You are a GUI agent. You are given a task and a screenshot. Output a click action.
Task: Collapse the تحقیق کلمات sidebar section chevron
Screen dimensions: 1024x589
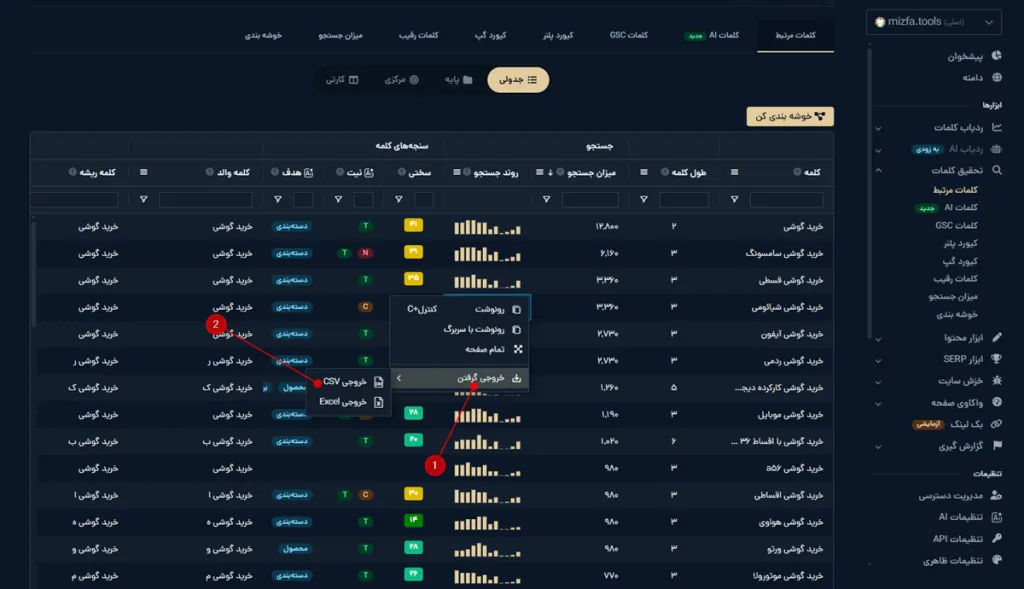coord(878,170)
